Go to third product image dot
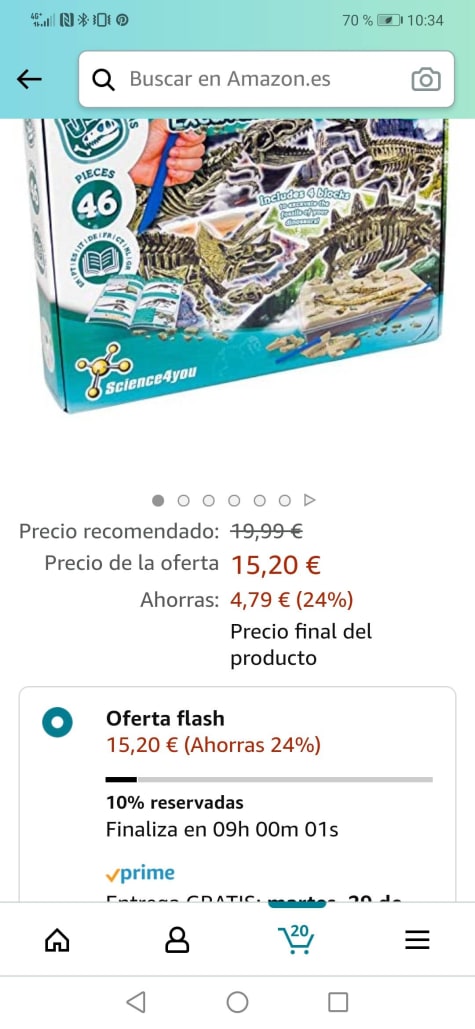The height and width of the screenshot is (1029, 475). [209, 501]
